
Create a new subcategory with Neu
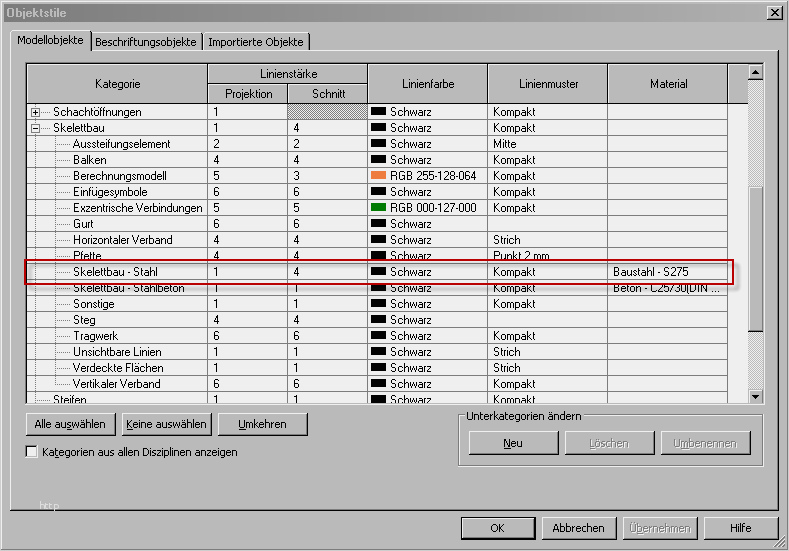(513, 443)
